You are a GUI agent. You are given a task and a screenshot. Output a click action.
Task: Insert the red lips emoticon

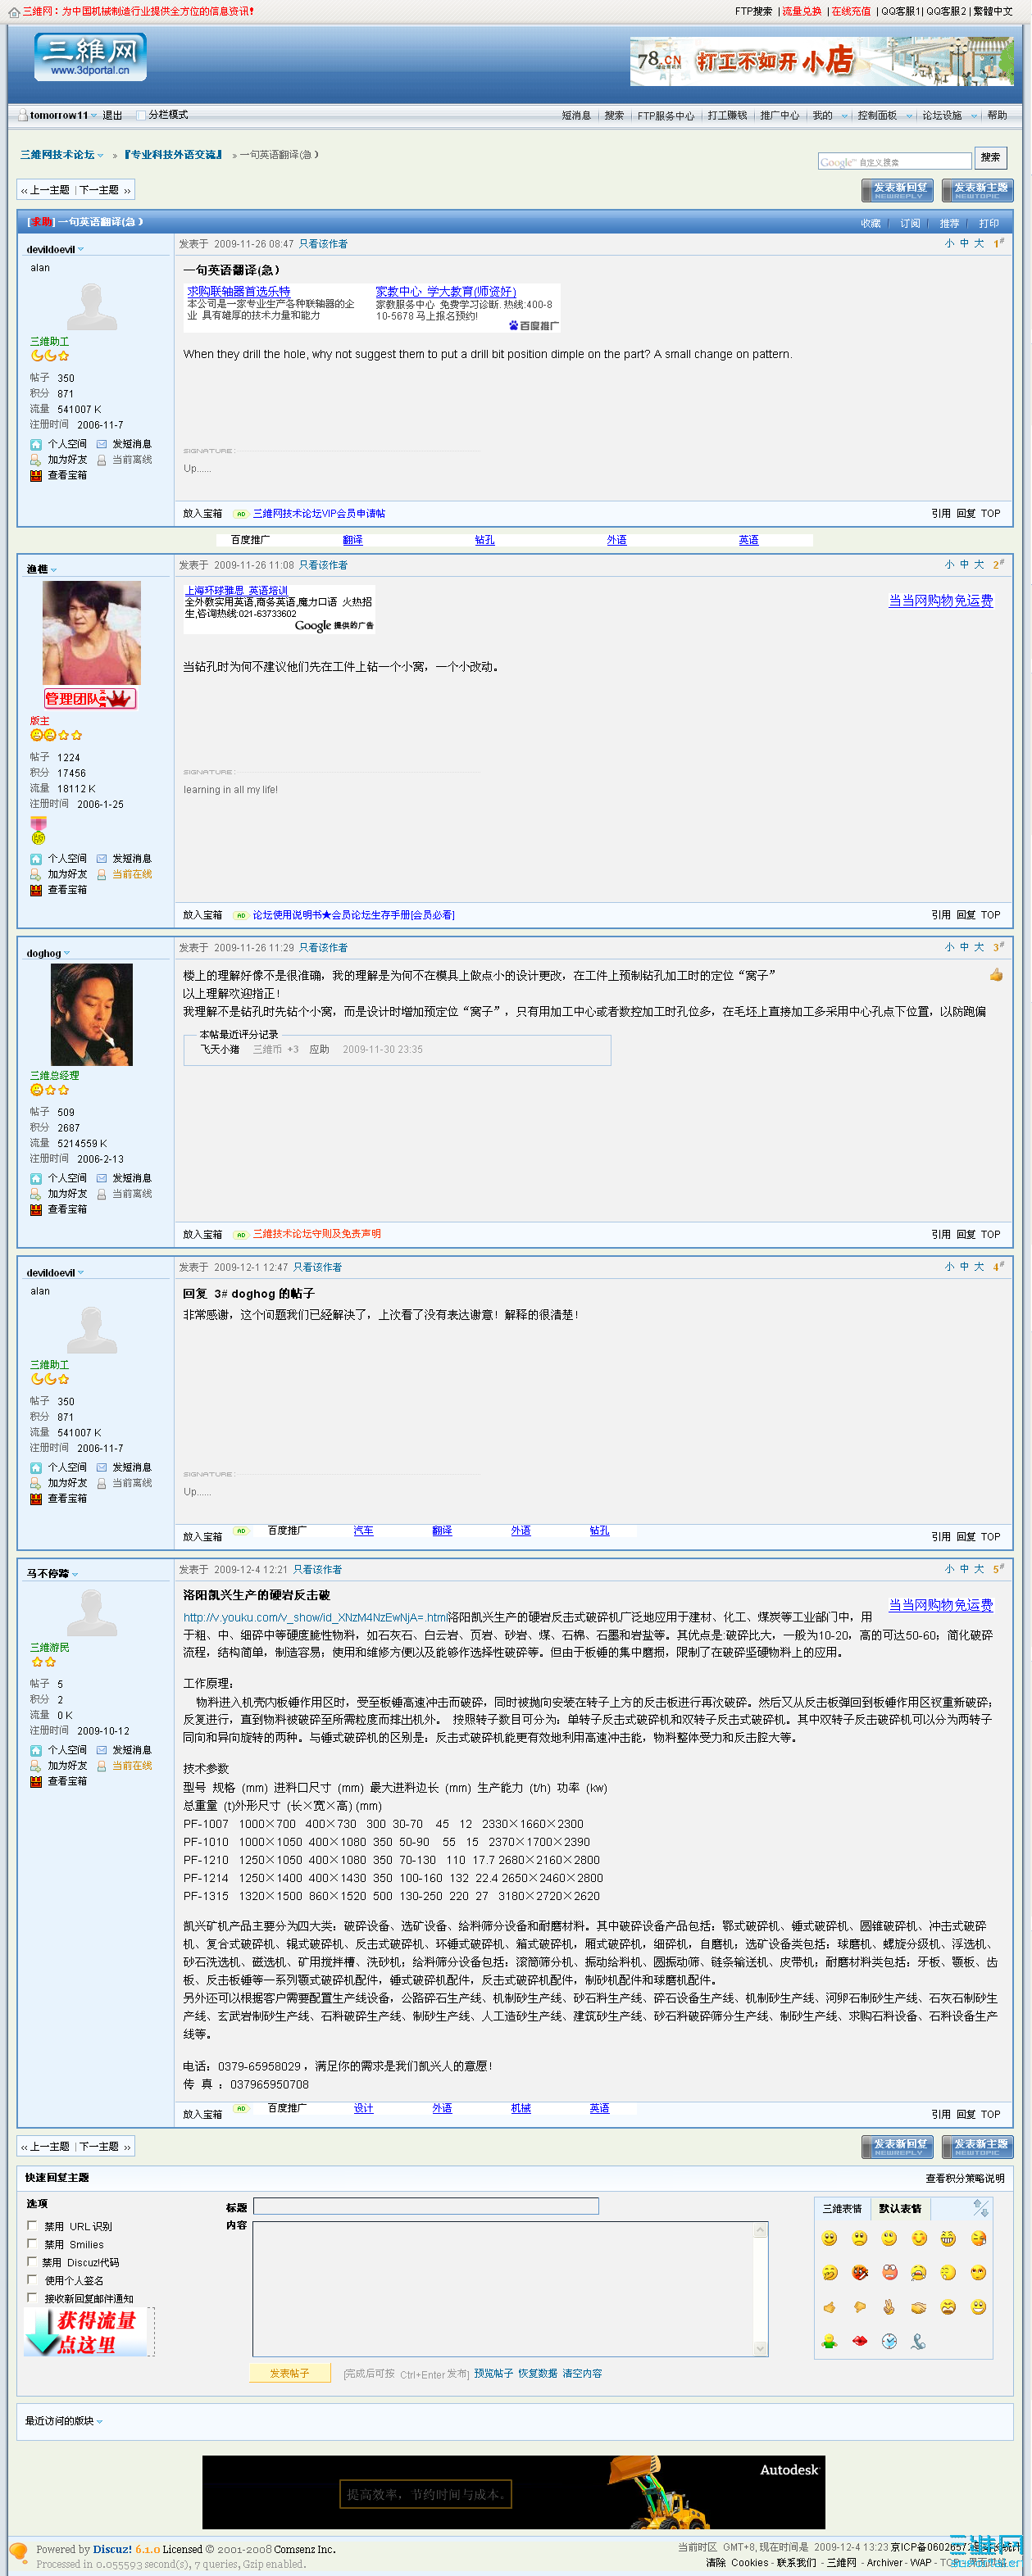pyautogui.click(x=859, y=2341)
